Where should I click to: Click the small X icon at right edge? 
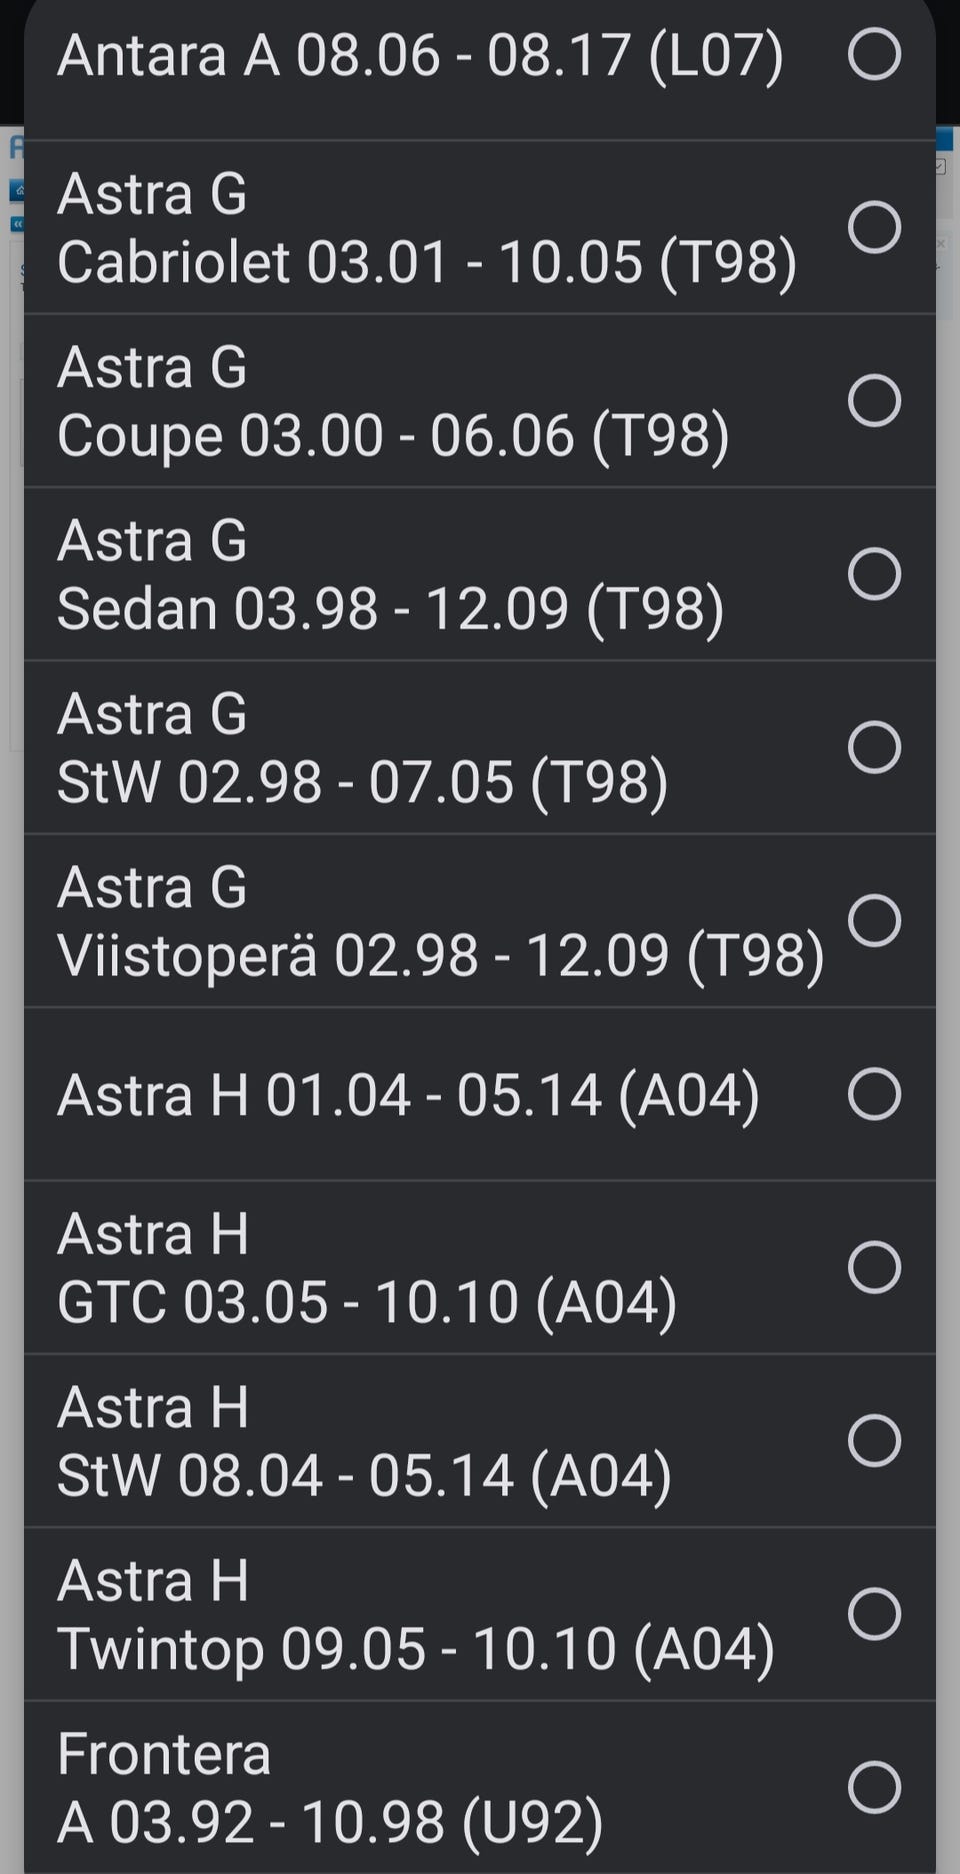pos(941,243)
